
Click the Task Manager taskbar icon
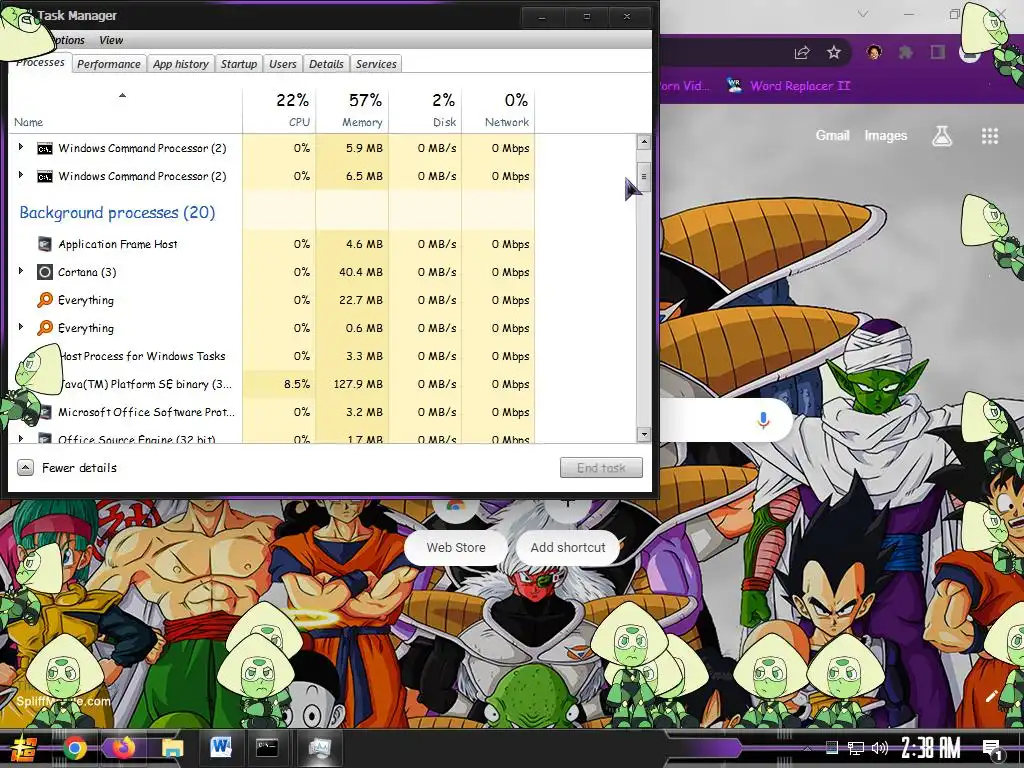click(320, 748)
